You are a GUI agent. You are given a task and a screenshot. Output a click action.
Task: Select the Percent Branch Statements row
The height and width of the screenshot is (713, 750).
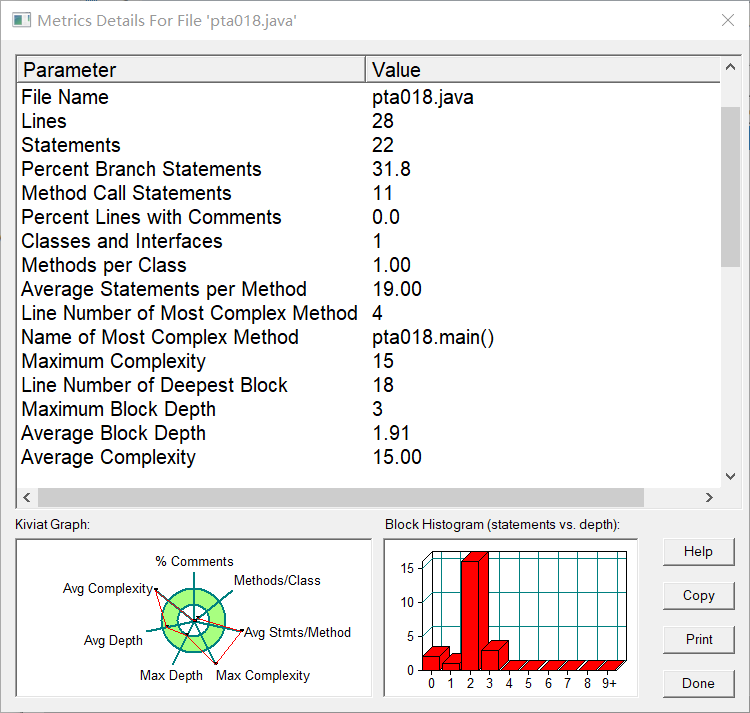(x=369, y=169)
